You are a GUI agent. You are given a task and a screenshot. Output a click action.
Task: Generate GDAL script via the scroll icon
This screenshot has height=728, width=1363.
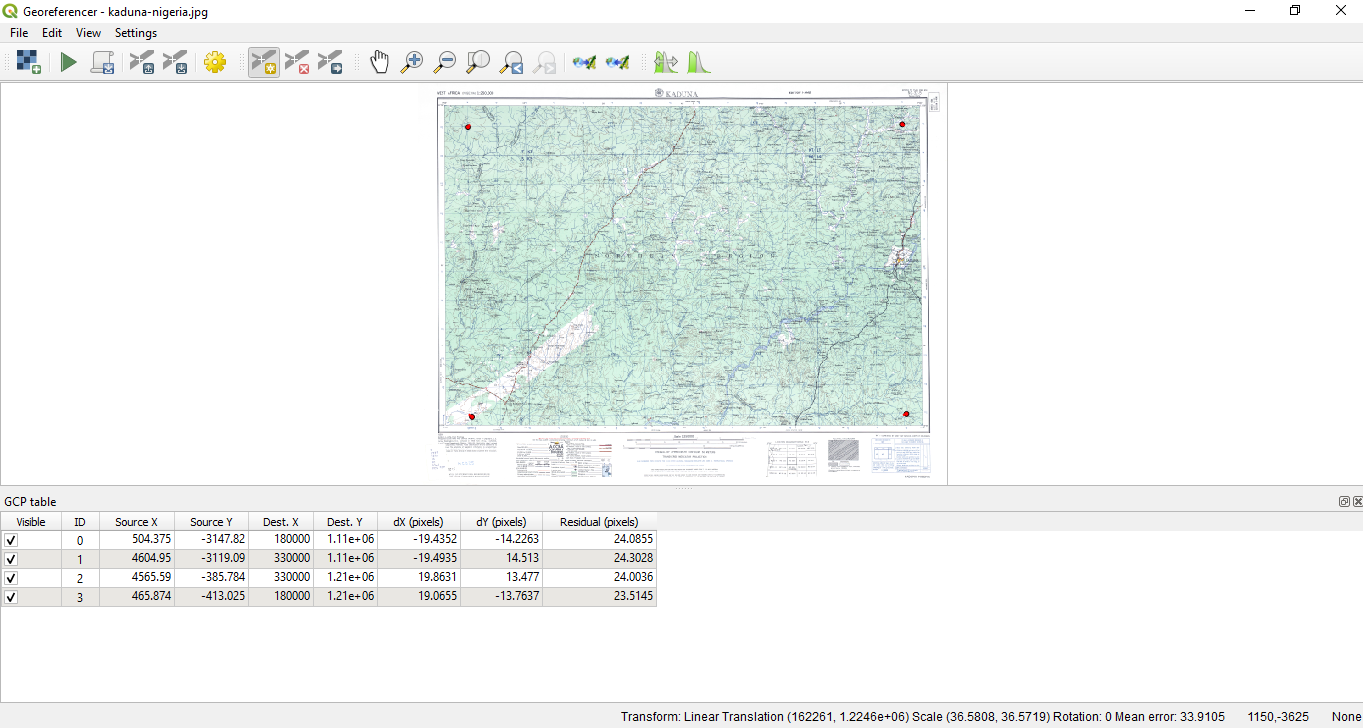pyautogui.click(x=102, y=62)
